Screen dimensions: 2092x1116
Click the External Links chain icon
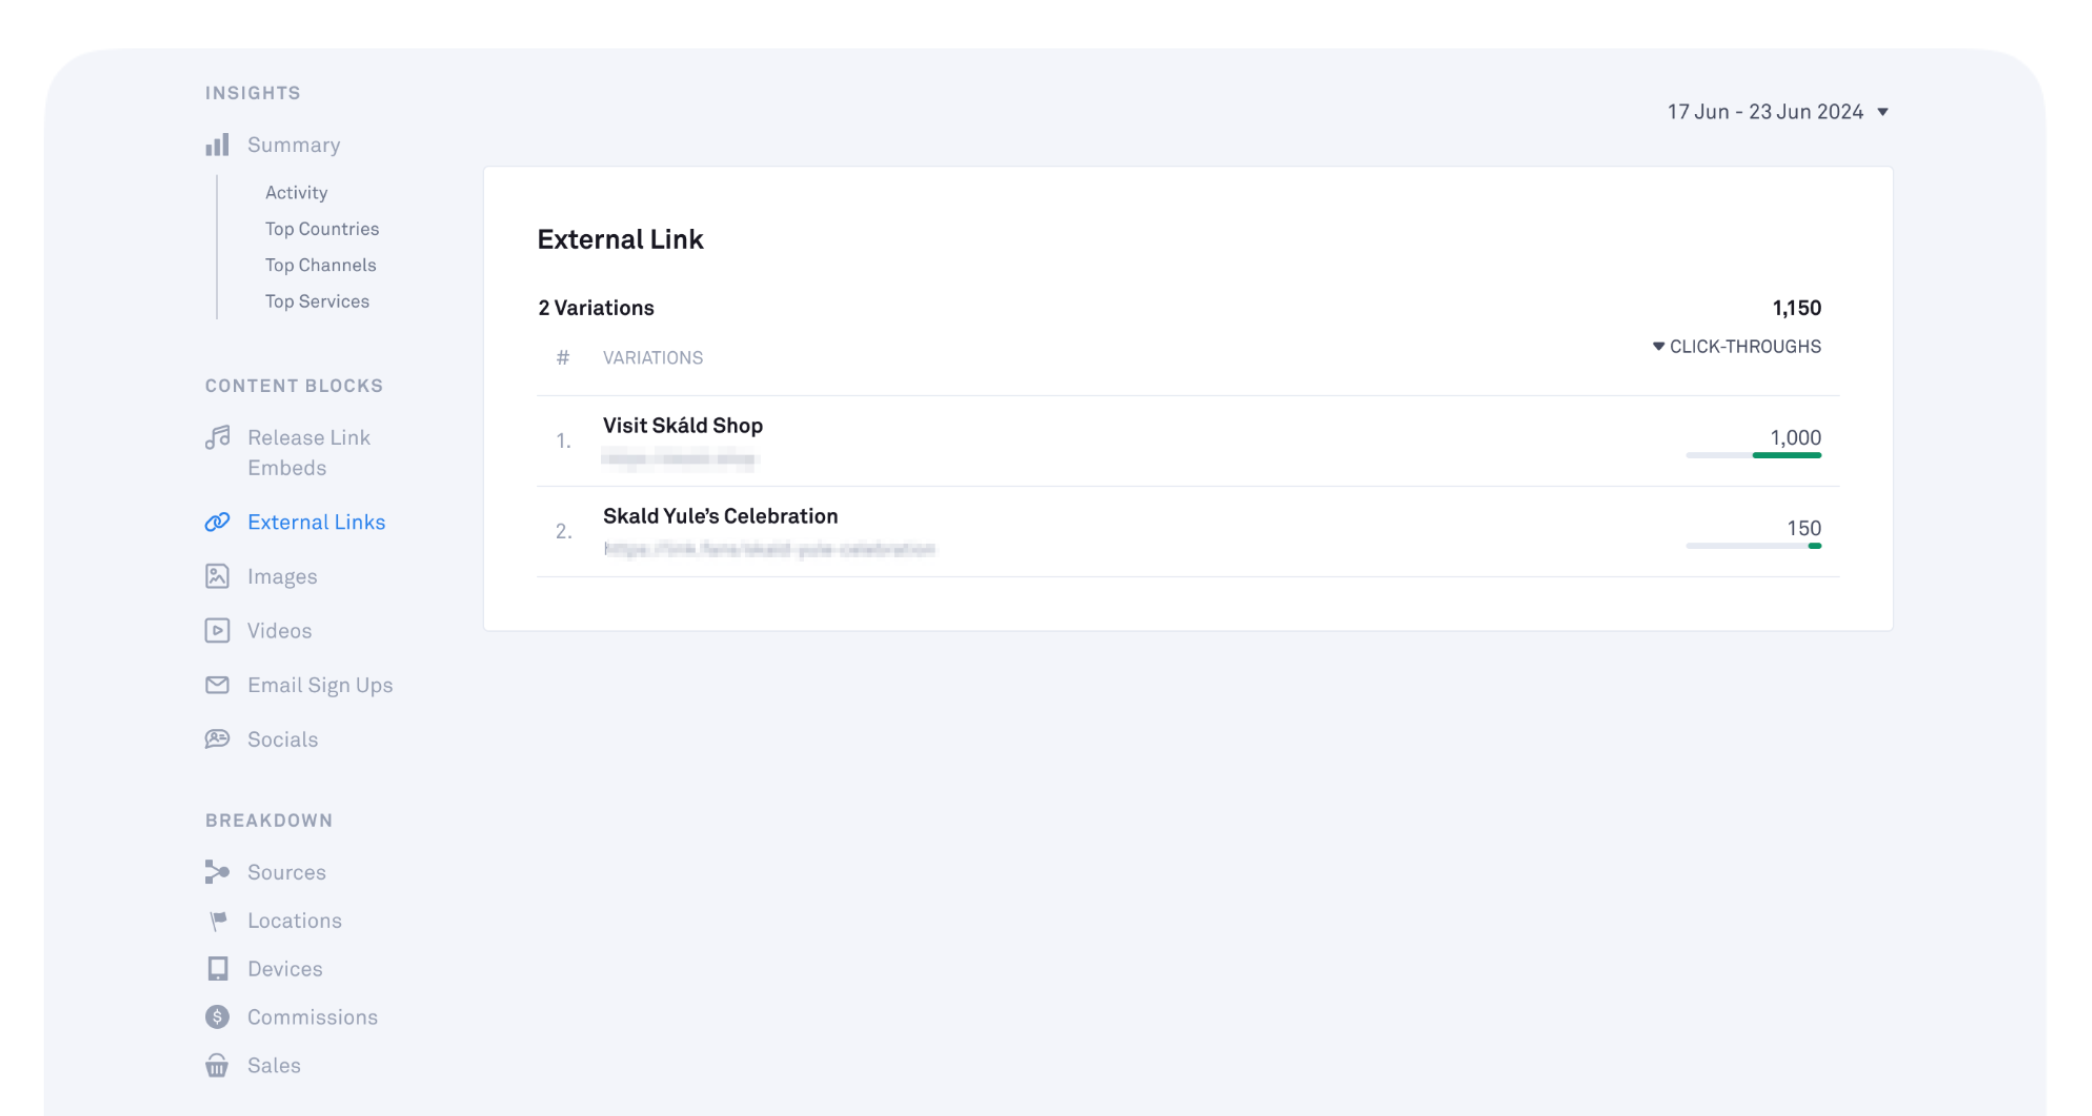217,522
